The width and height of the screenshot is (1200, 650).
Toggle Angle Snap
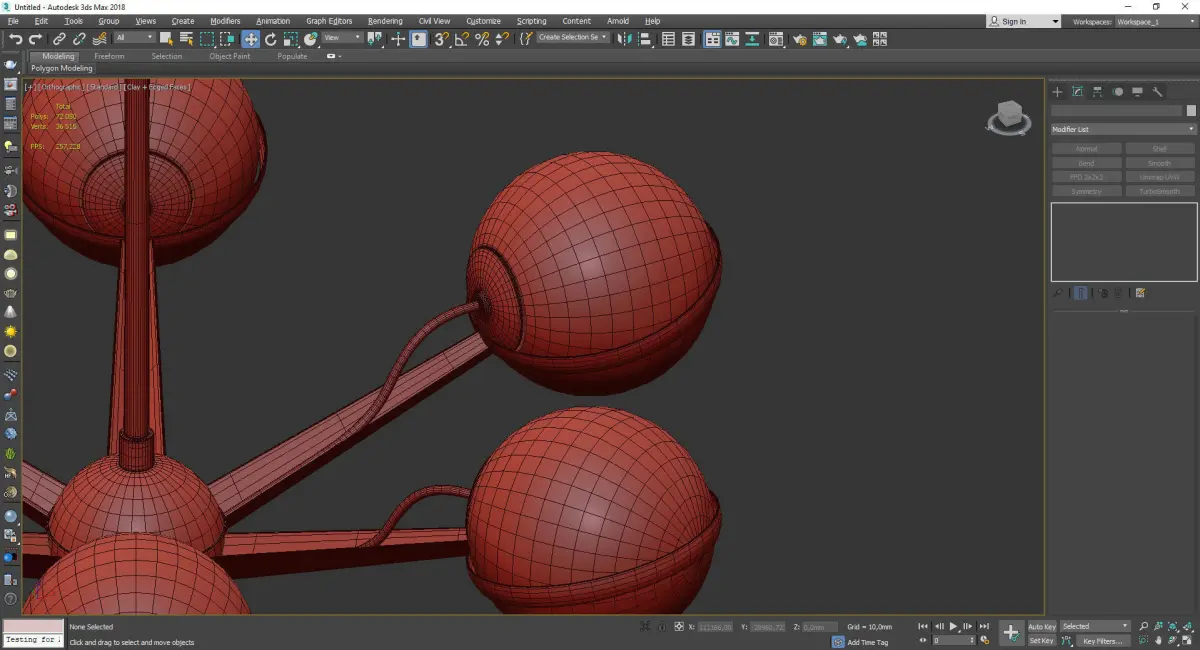click(x=461, y=39)
